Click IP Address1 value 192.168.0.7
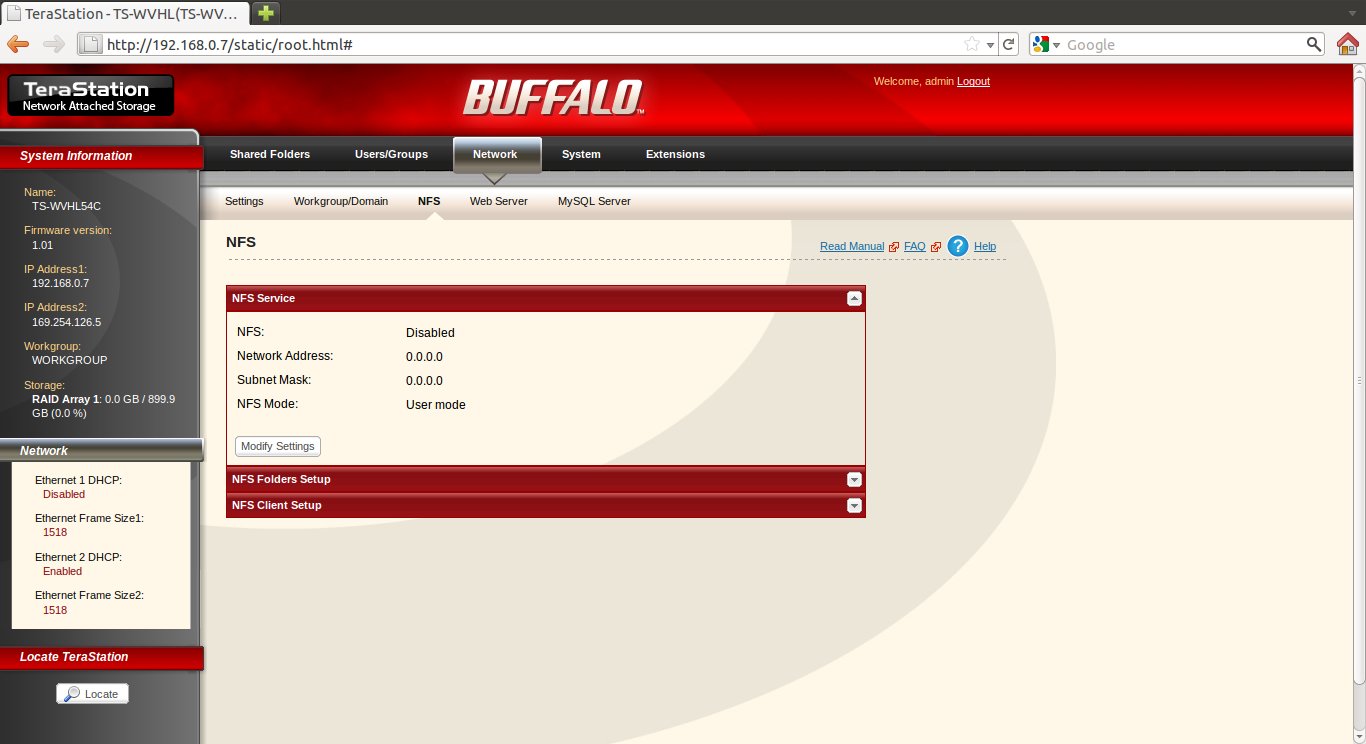Screen dimensions: 1366x744 pyautogui.click(x=61, y=283)
